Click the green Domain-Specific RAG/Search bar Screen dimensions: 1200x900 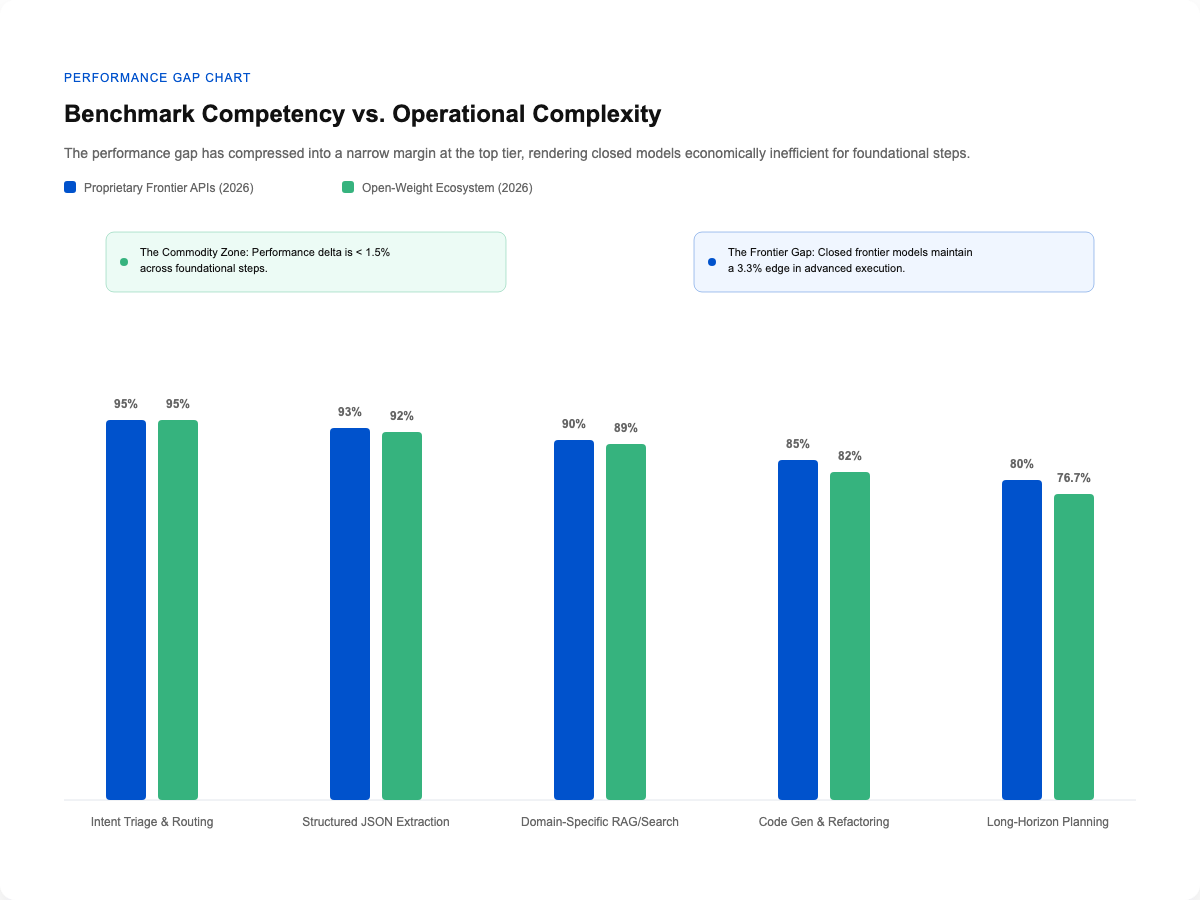point(626,622)
